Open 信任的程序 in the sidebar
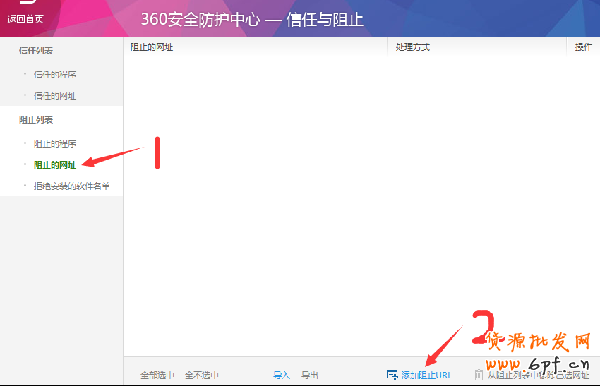The height and width of the screenshot is (386, 600). pos(55,74)
